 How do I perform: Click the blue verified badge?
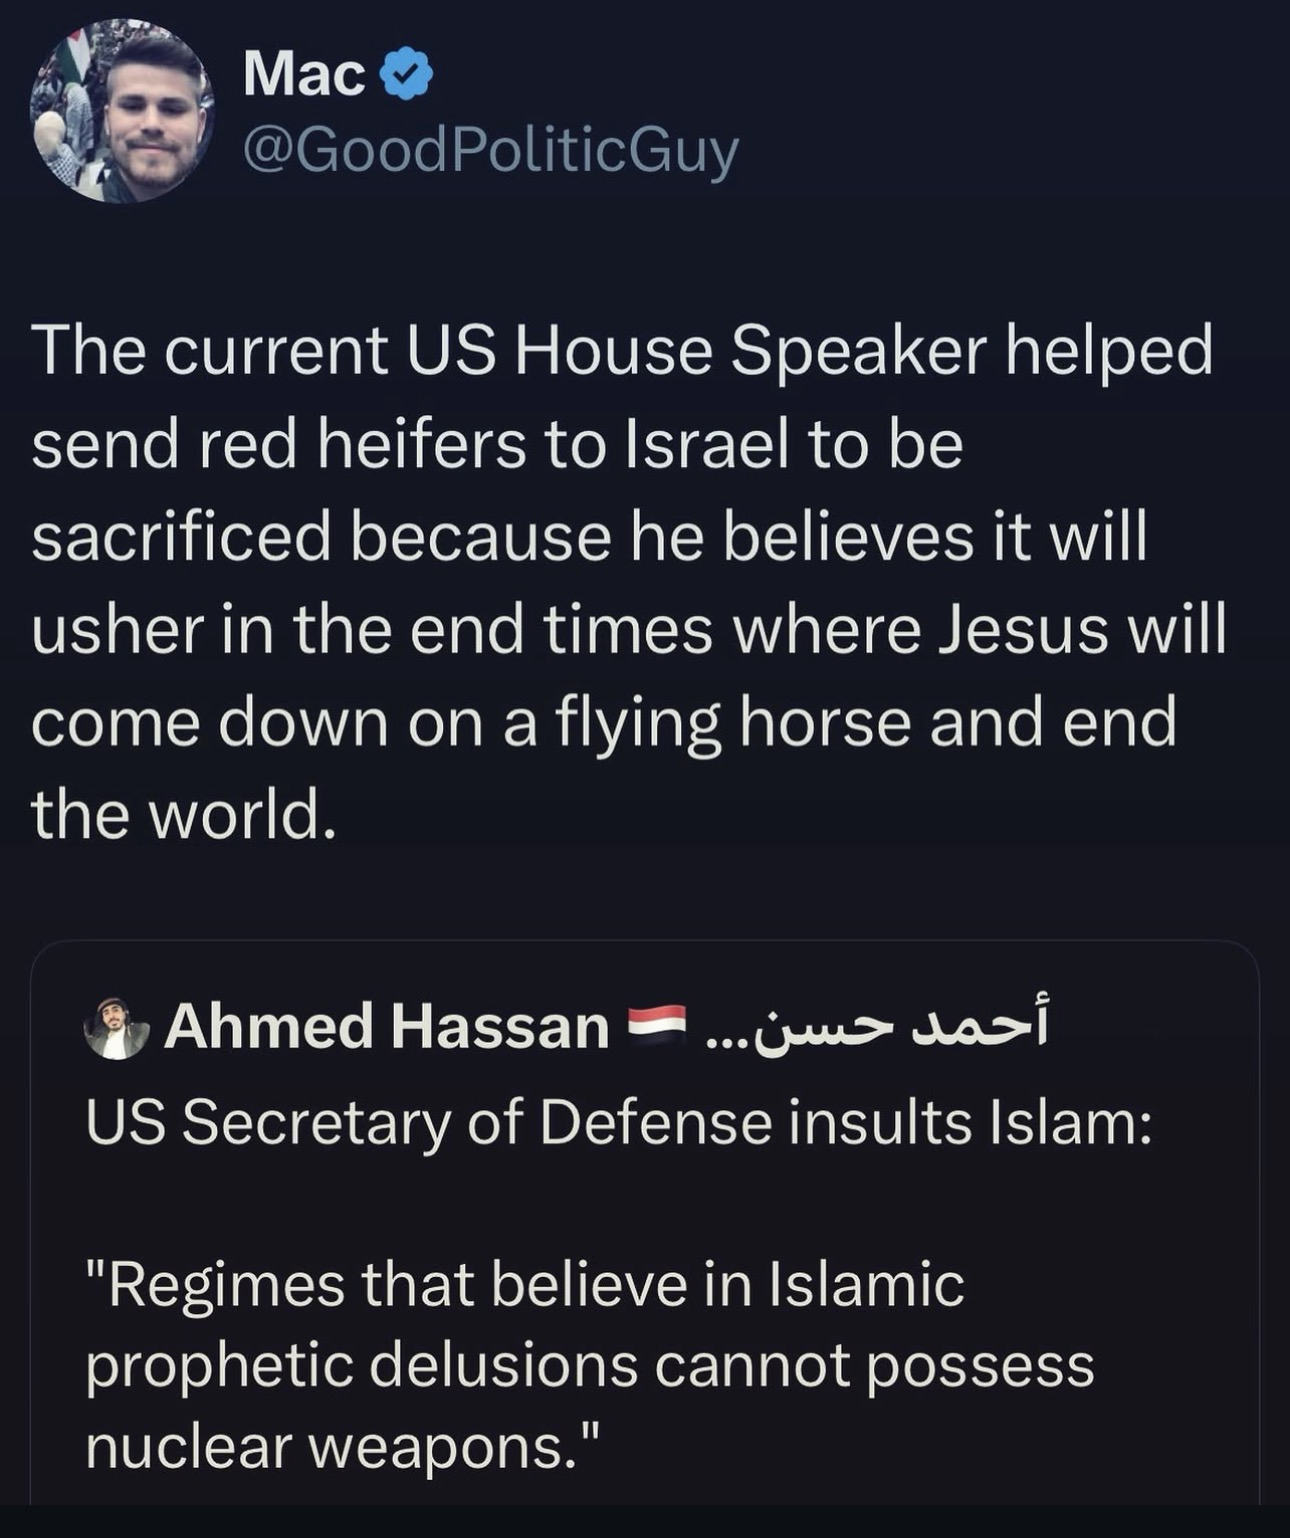pos(408,77)
